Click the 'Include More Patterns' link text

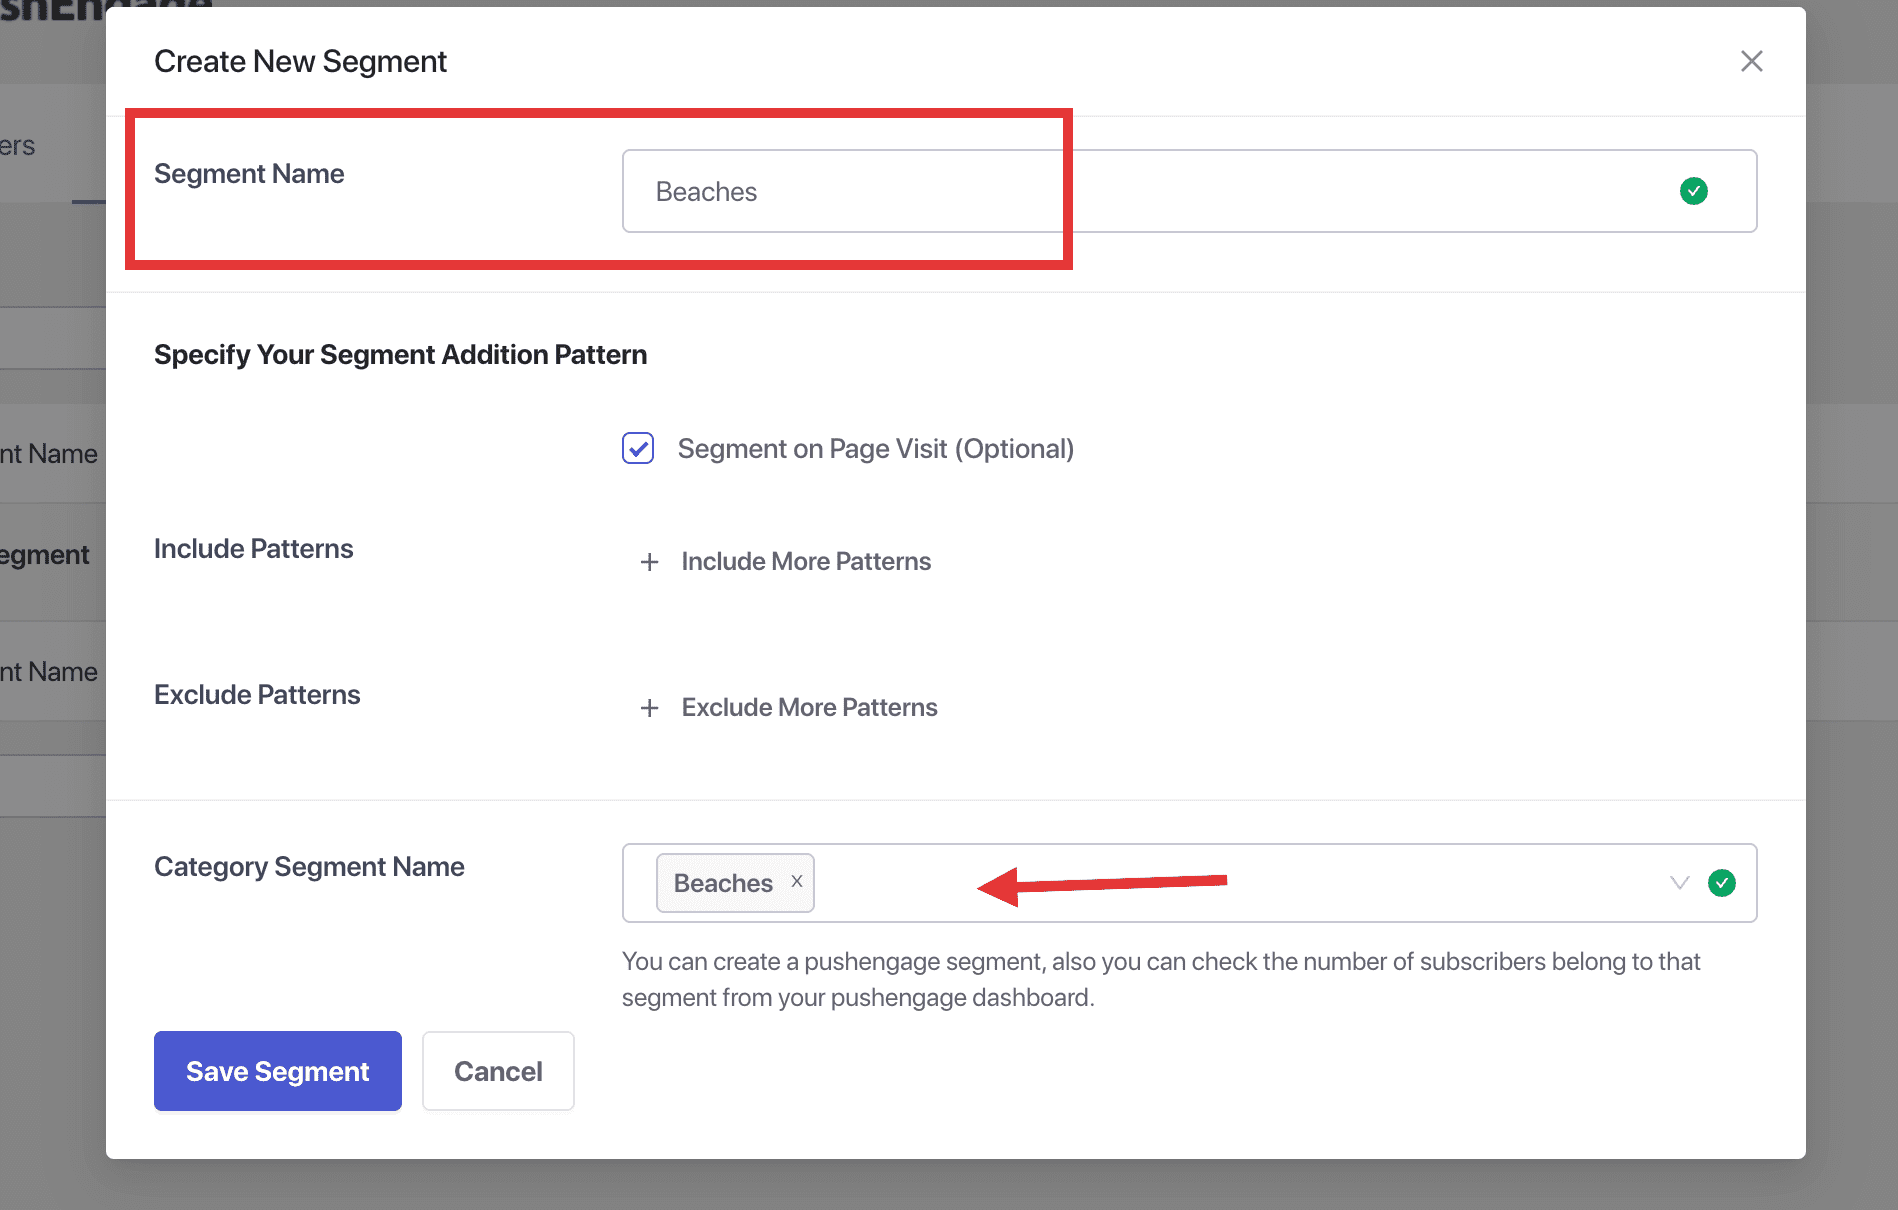(x=805, y=562)
